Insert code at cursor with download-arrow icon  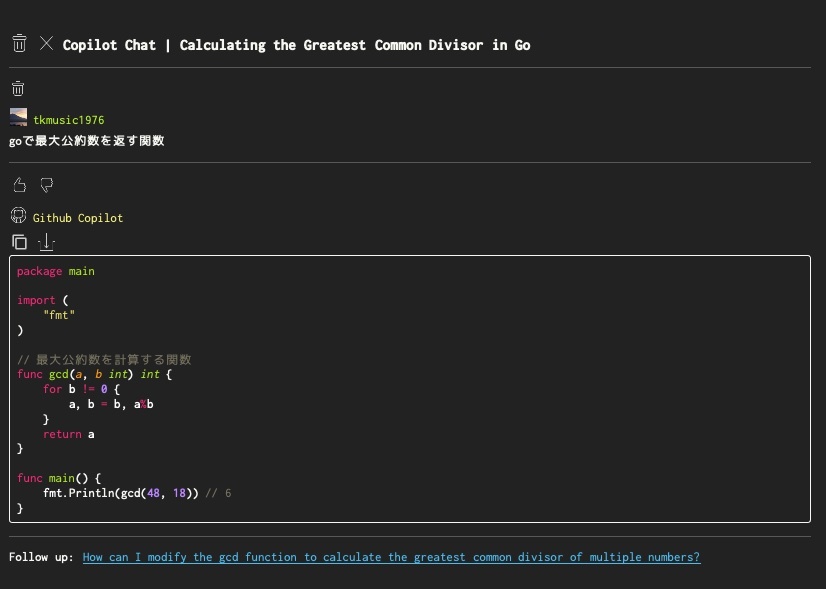click(46, 242)
